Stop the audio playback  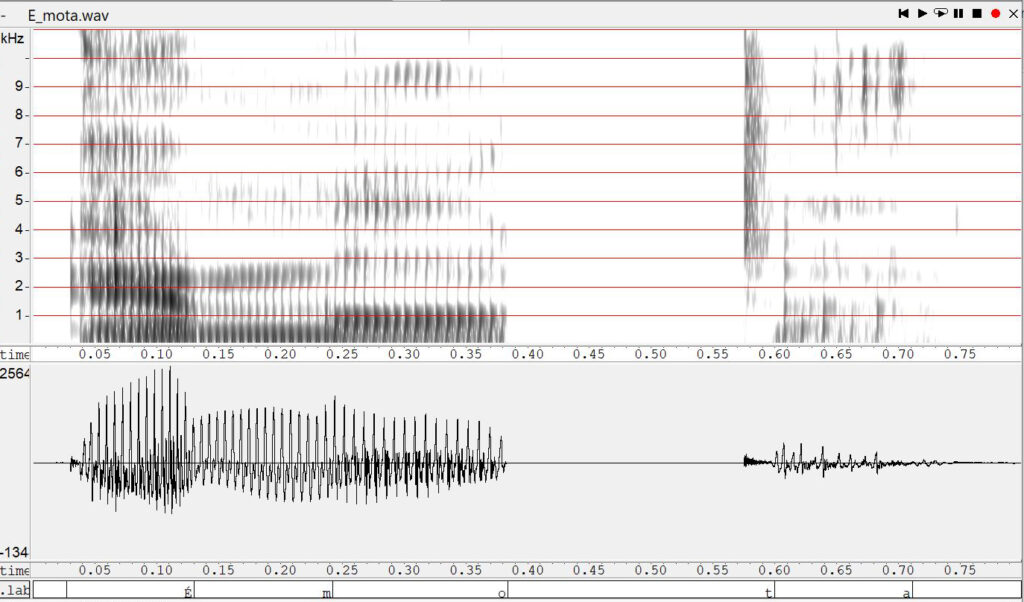976,13
